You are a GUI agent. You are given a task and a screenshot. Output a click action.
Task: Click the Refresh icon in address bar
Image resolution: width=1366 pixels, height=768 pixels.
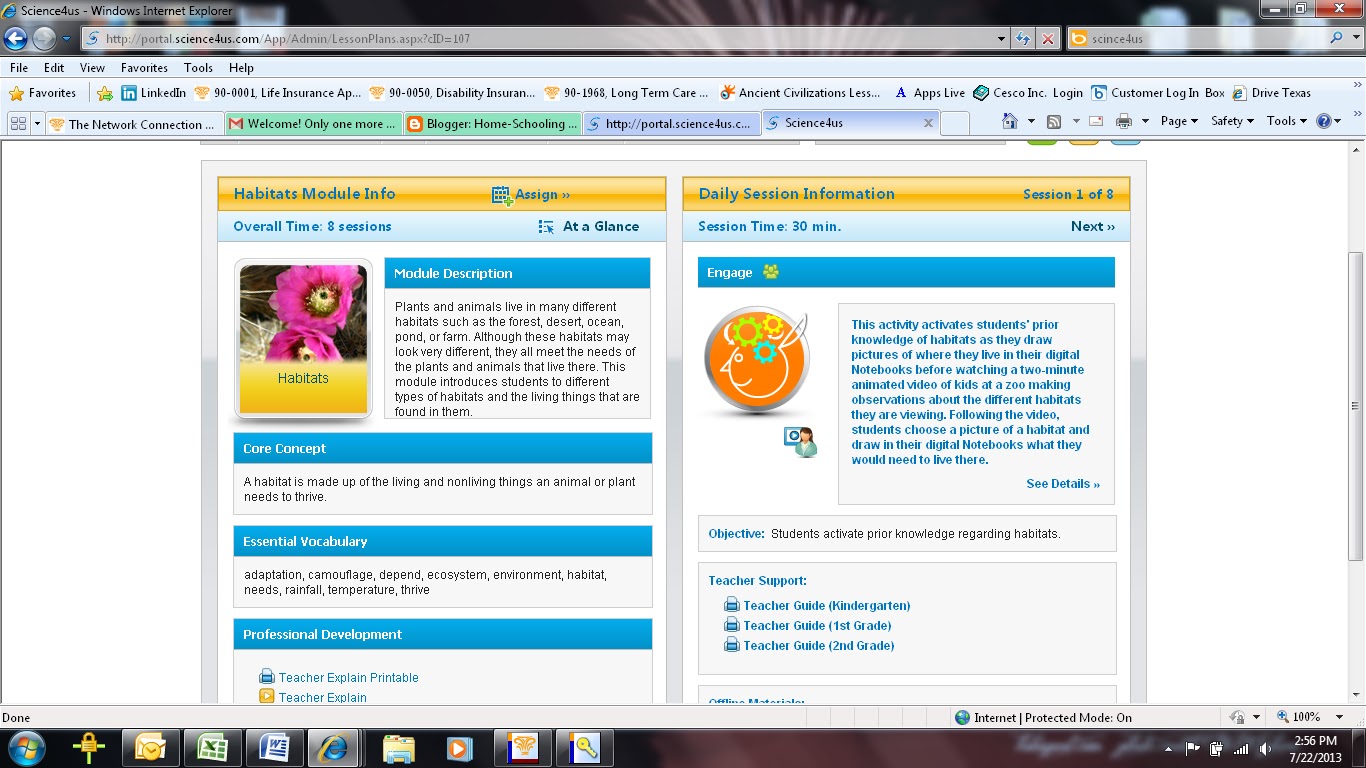tap(1023, 39)
